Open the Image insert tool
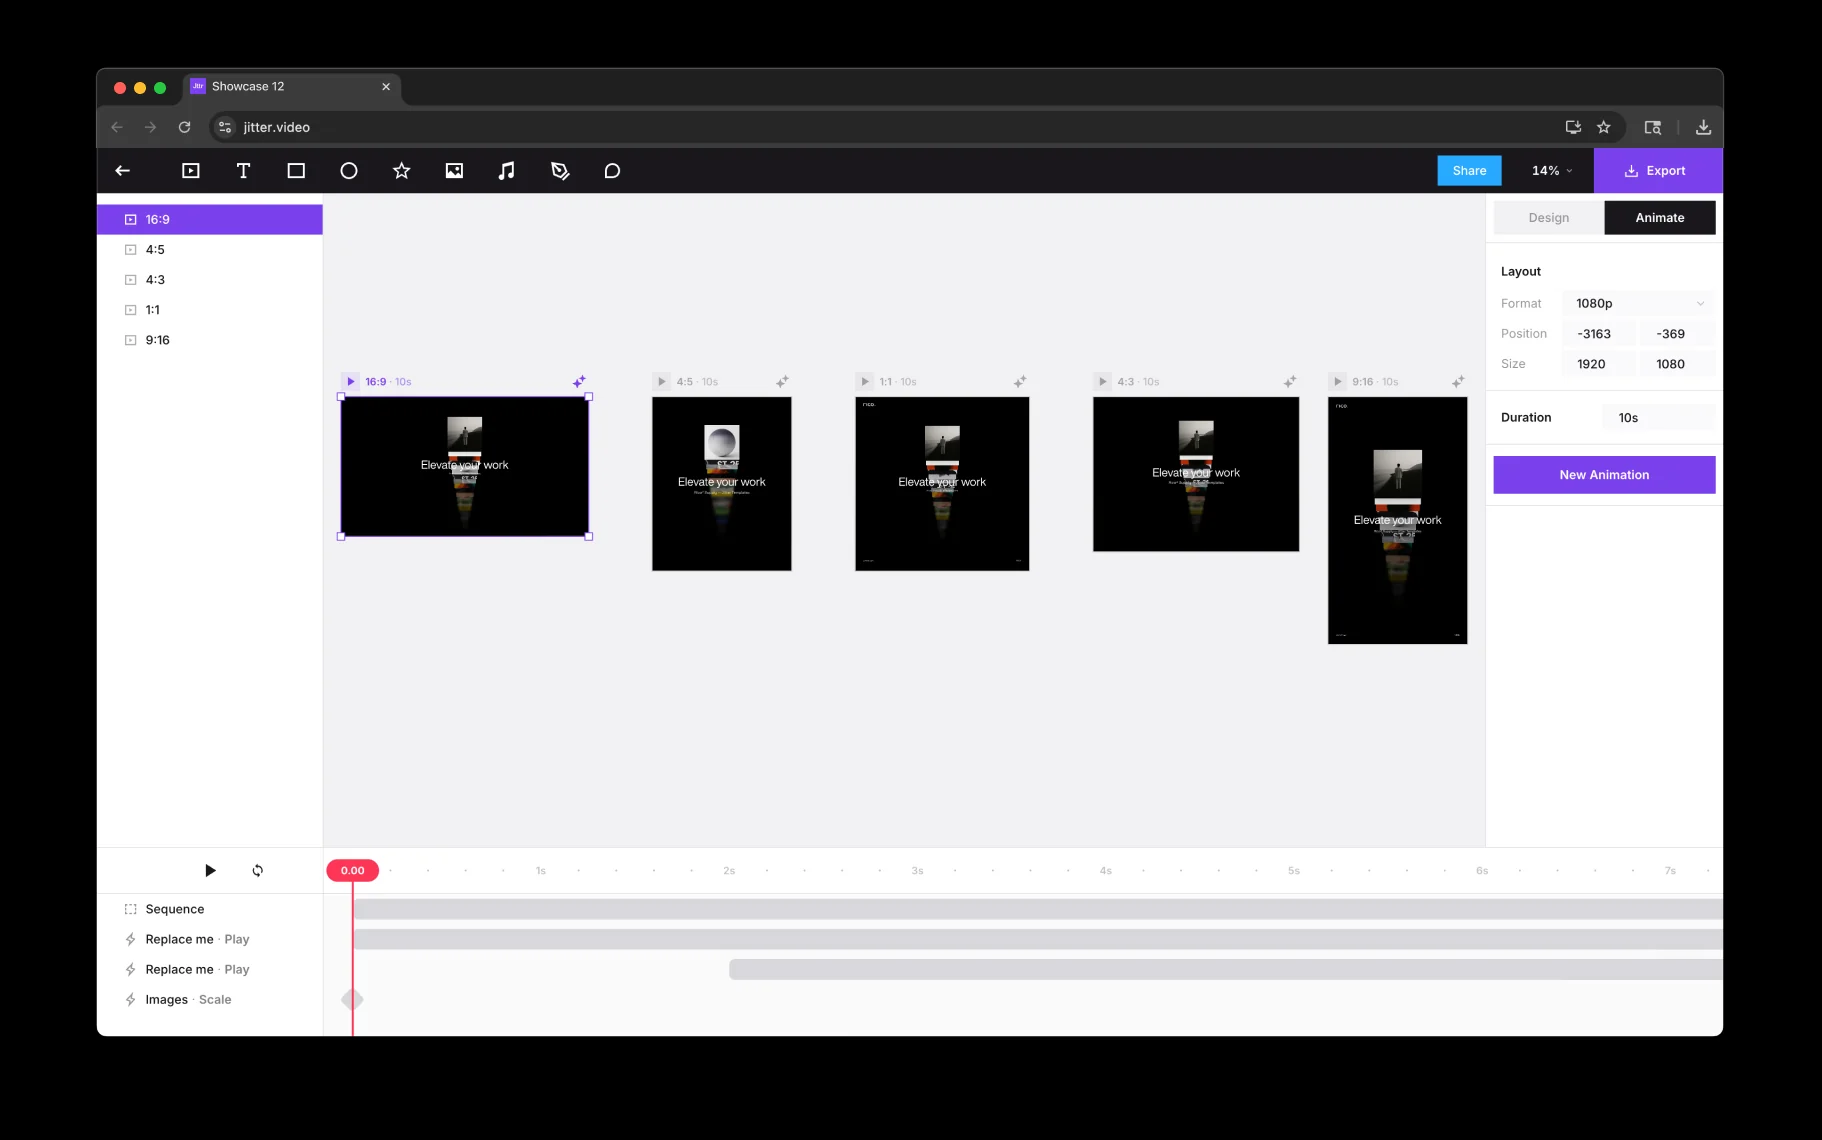 click(x=454, y=171)
